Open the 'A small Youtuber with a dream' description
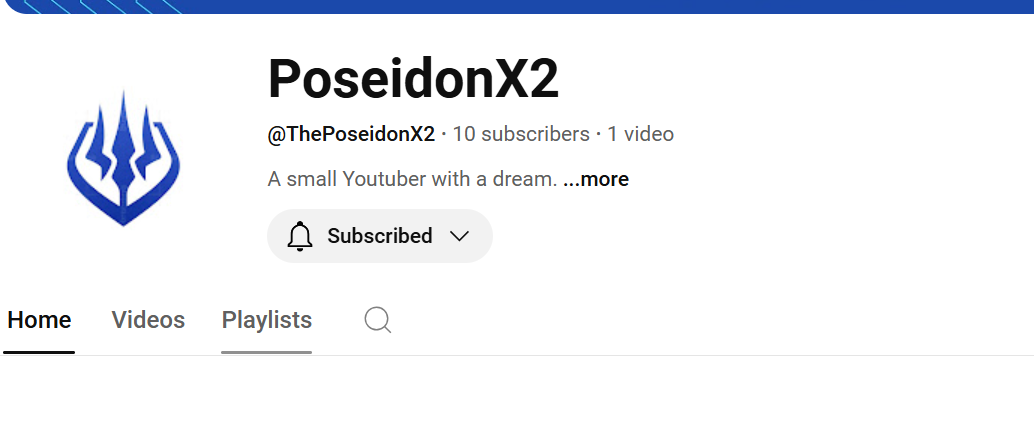This screenshot has height=441, width=1034. click(x=413, y=179)
